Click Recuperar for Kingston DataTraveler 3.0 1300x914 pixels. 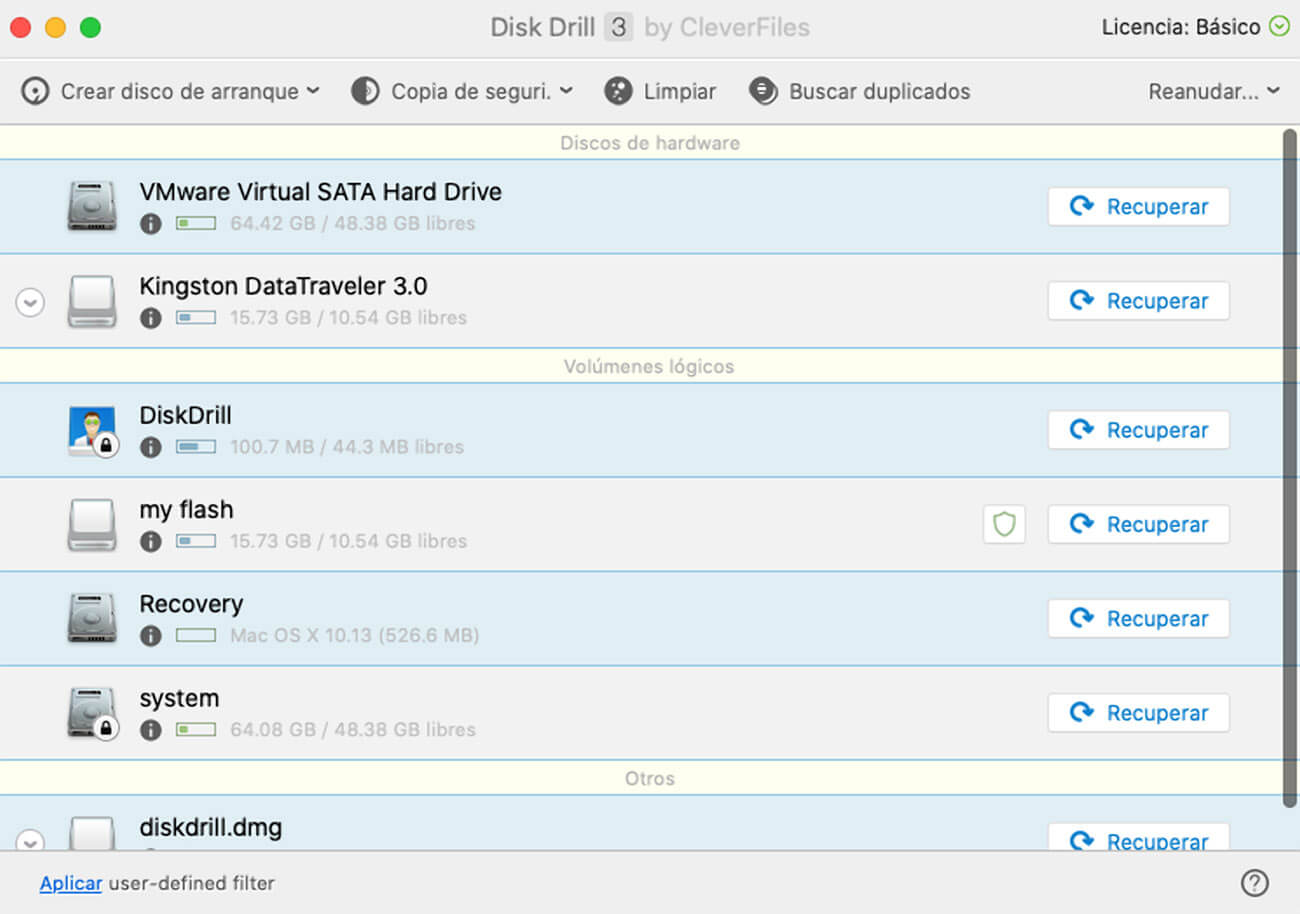[x=1138, y=301]
